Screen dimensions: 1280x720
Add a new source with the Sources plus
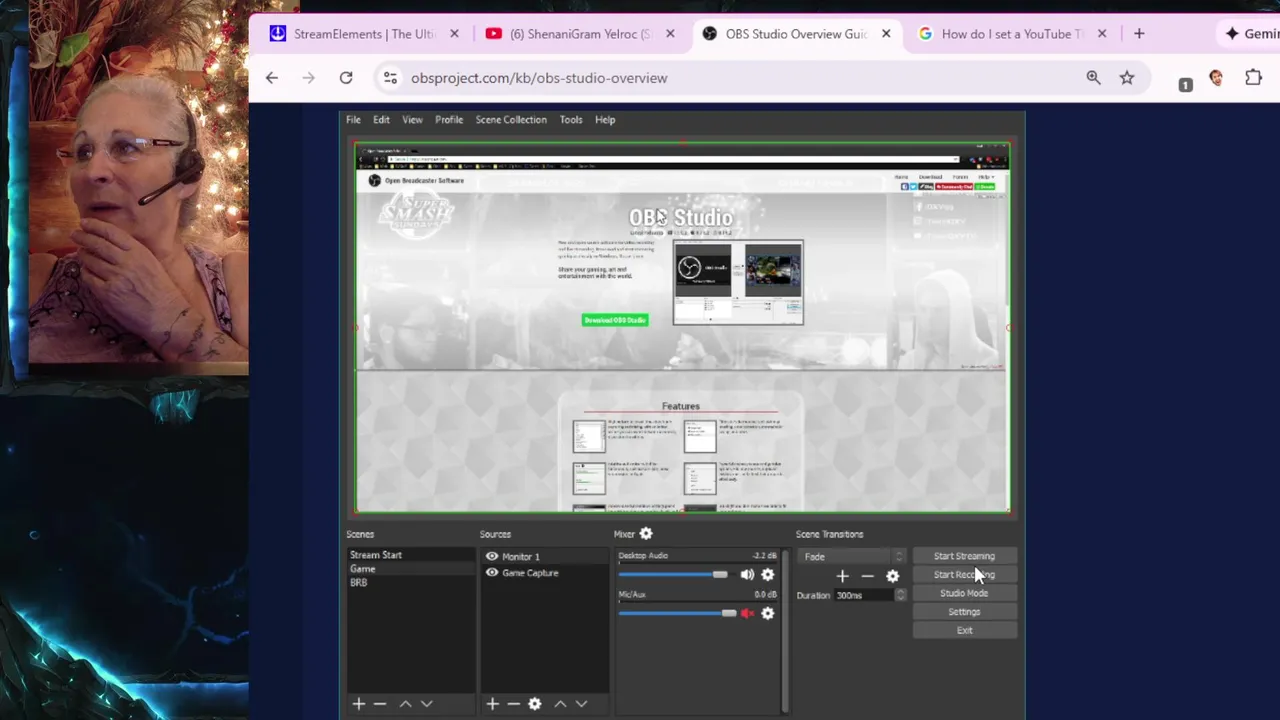coord(492,704)
